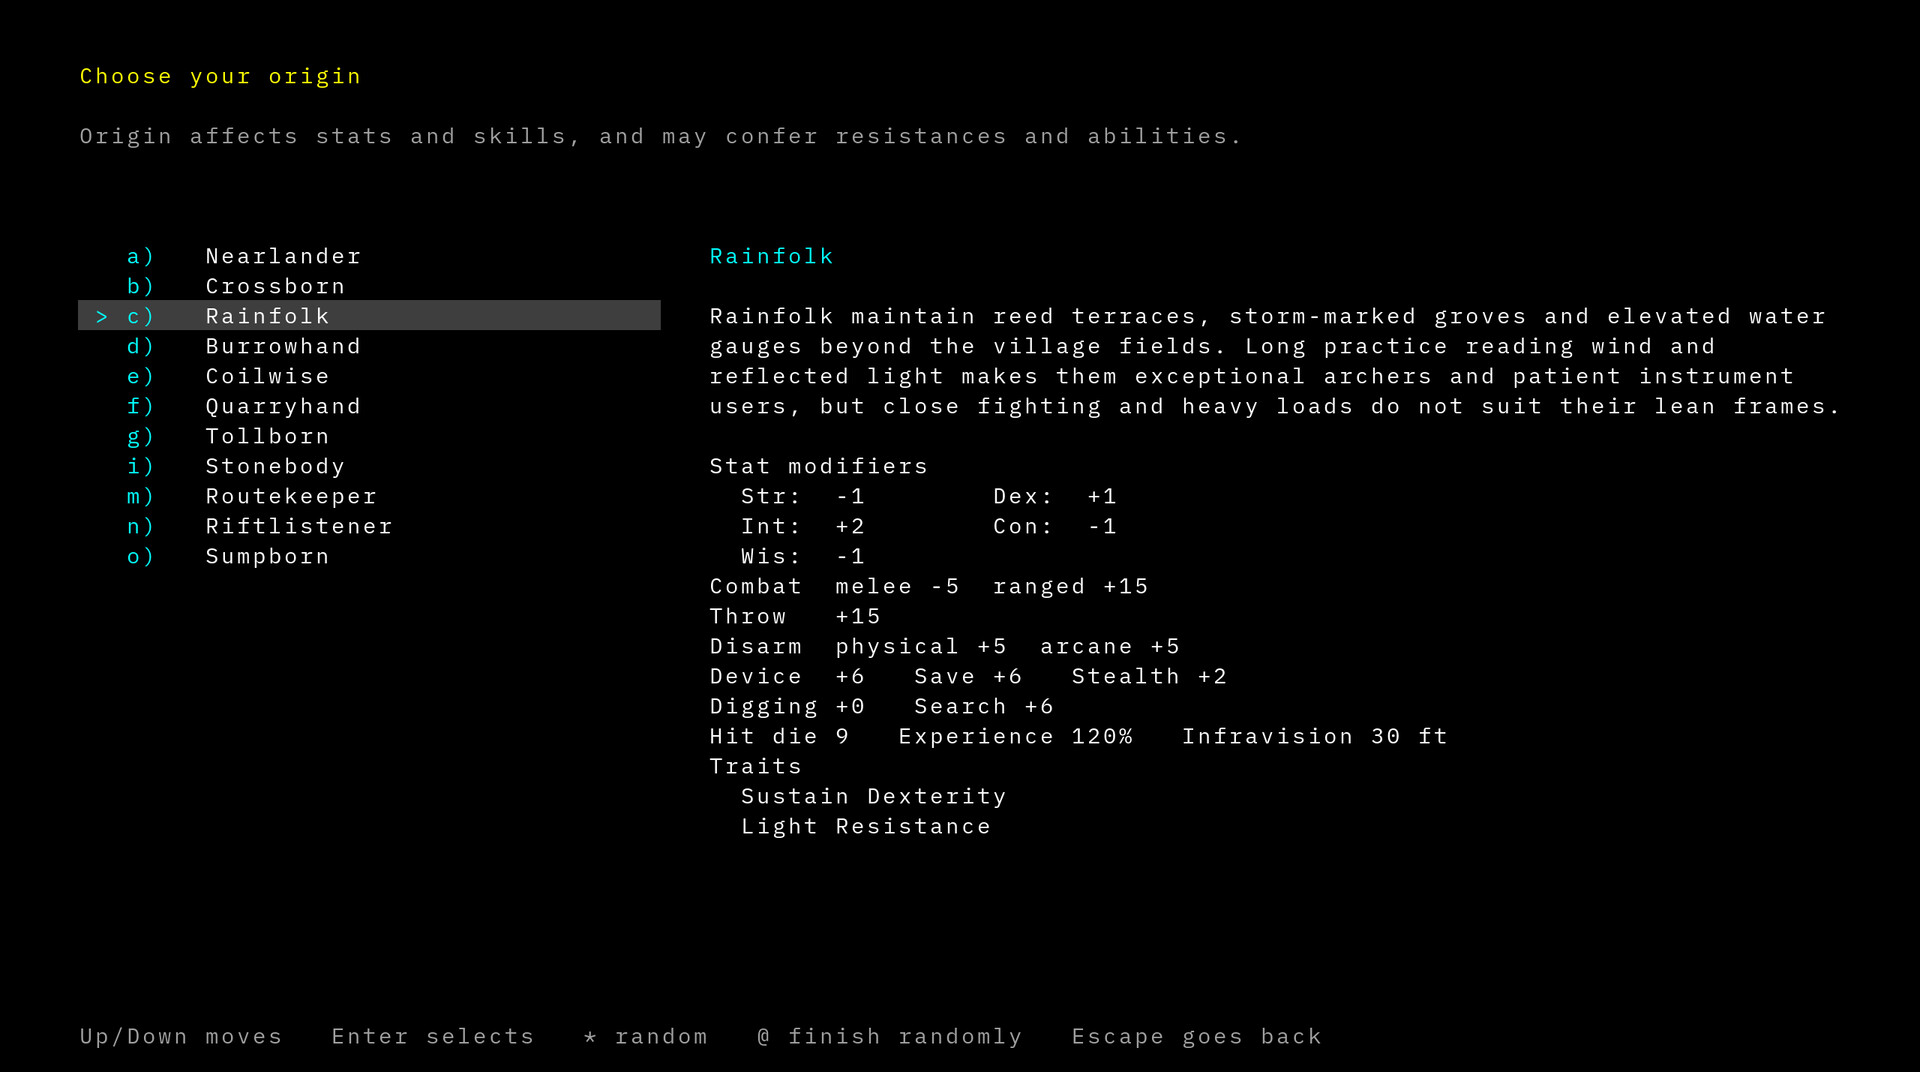Click the 'Throw +15' skill line
This screenshot has width=1920, height=1072.
(x=795, y=617)
